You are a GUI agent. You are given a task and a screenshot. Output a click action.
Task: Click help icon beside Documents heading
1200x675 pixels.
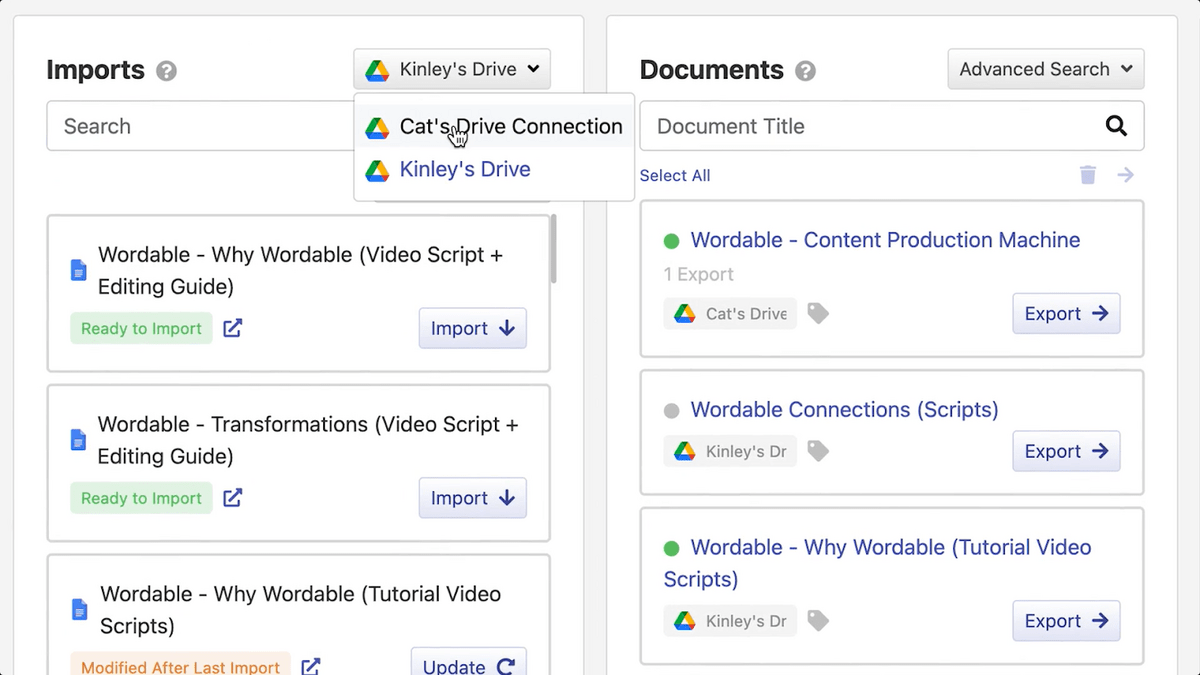pyautogui.click(x=805, y=71)
